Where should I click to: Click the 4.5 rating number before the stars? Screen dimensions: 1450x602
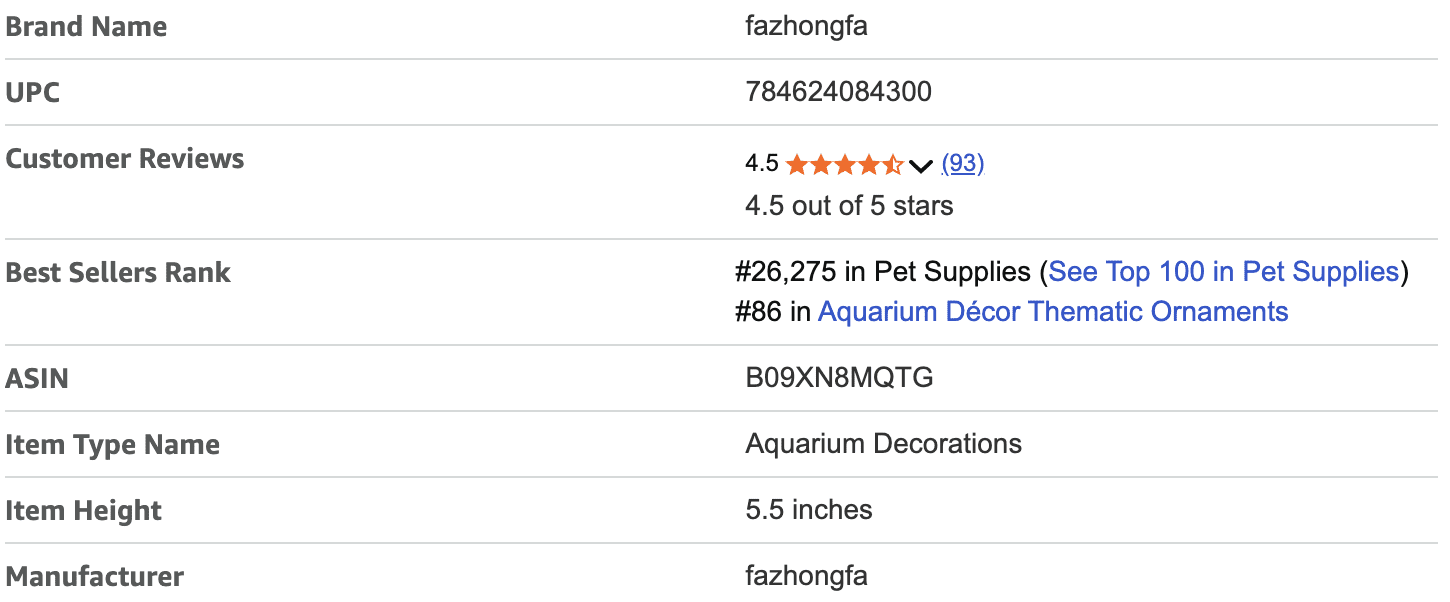761,164
